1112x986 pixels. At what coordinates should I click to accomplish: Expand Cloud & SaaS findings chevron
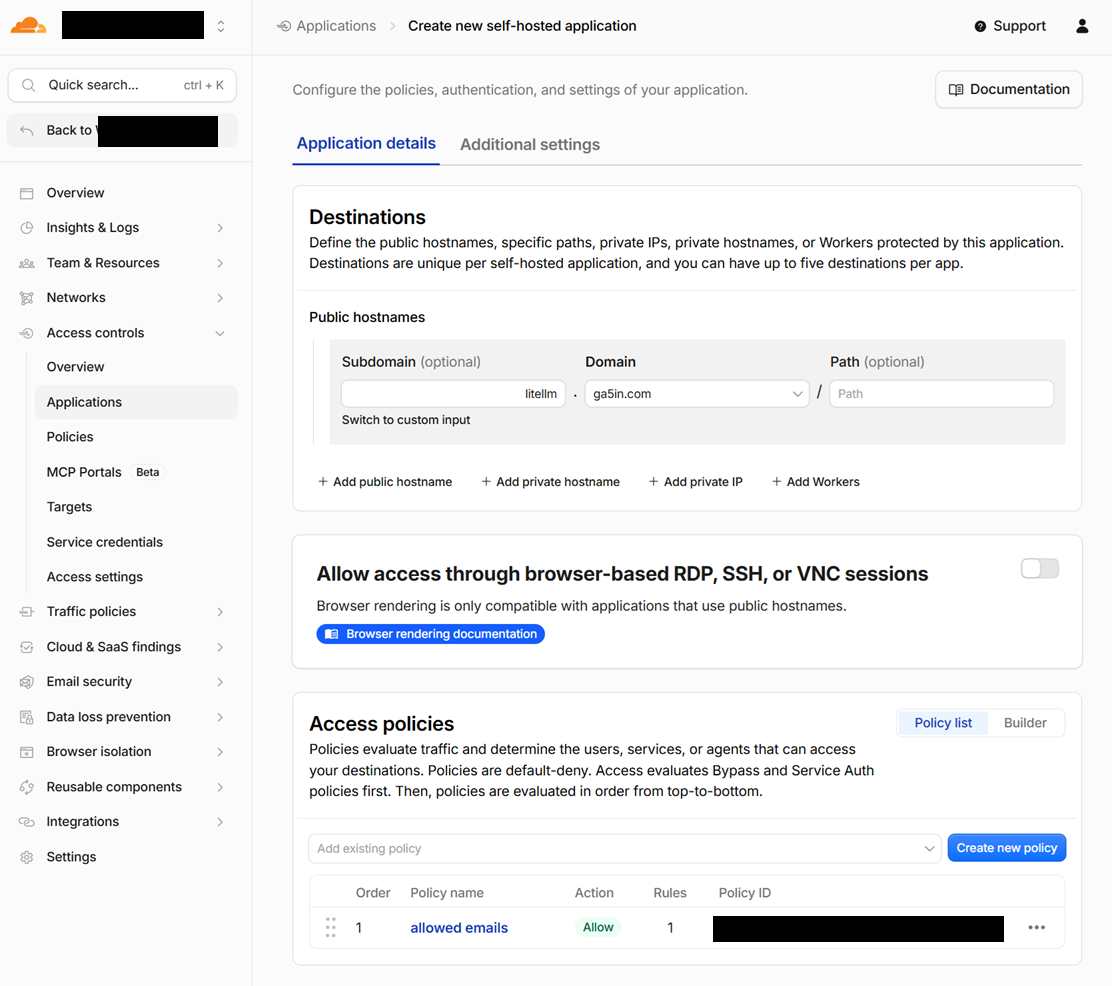(220, 647)
